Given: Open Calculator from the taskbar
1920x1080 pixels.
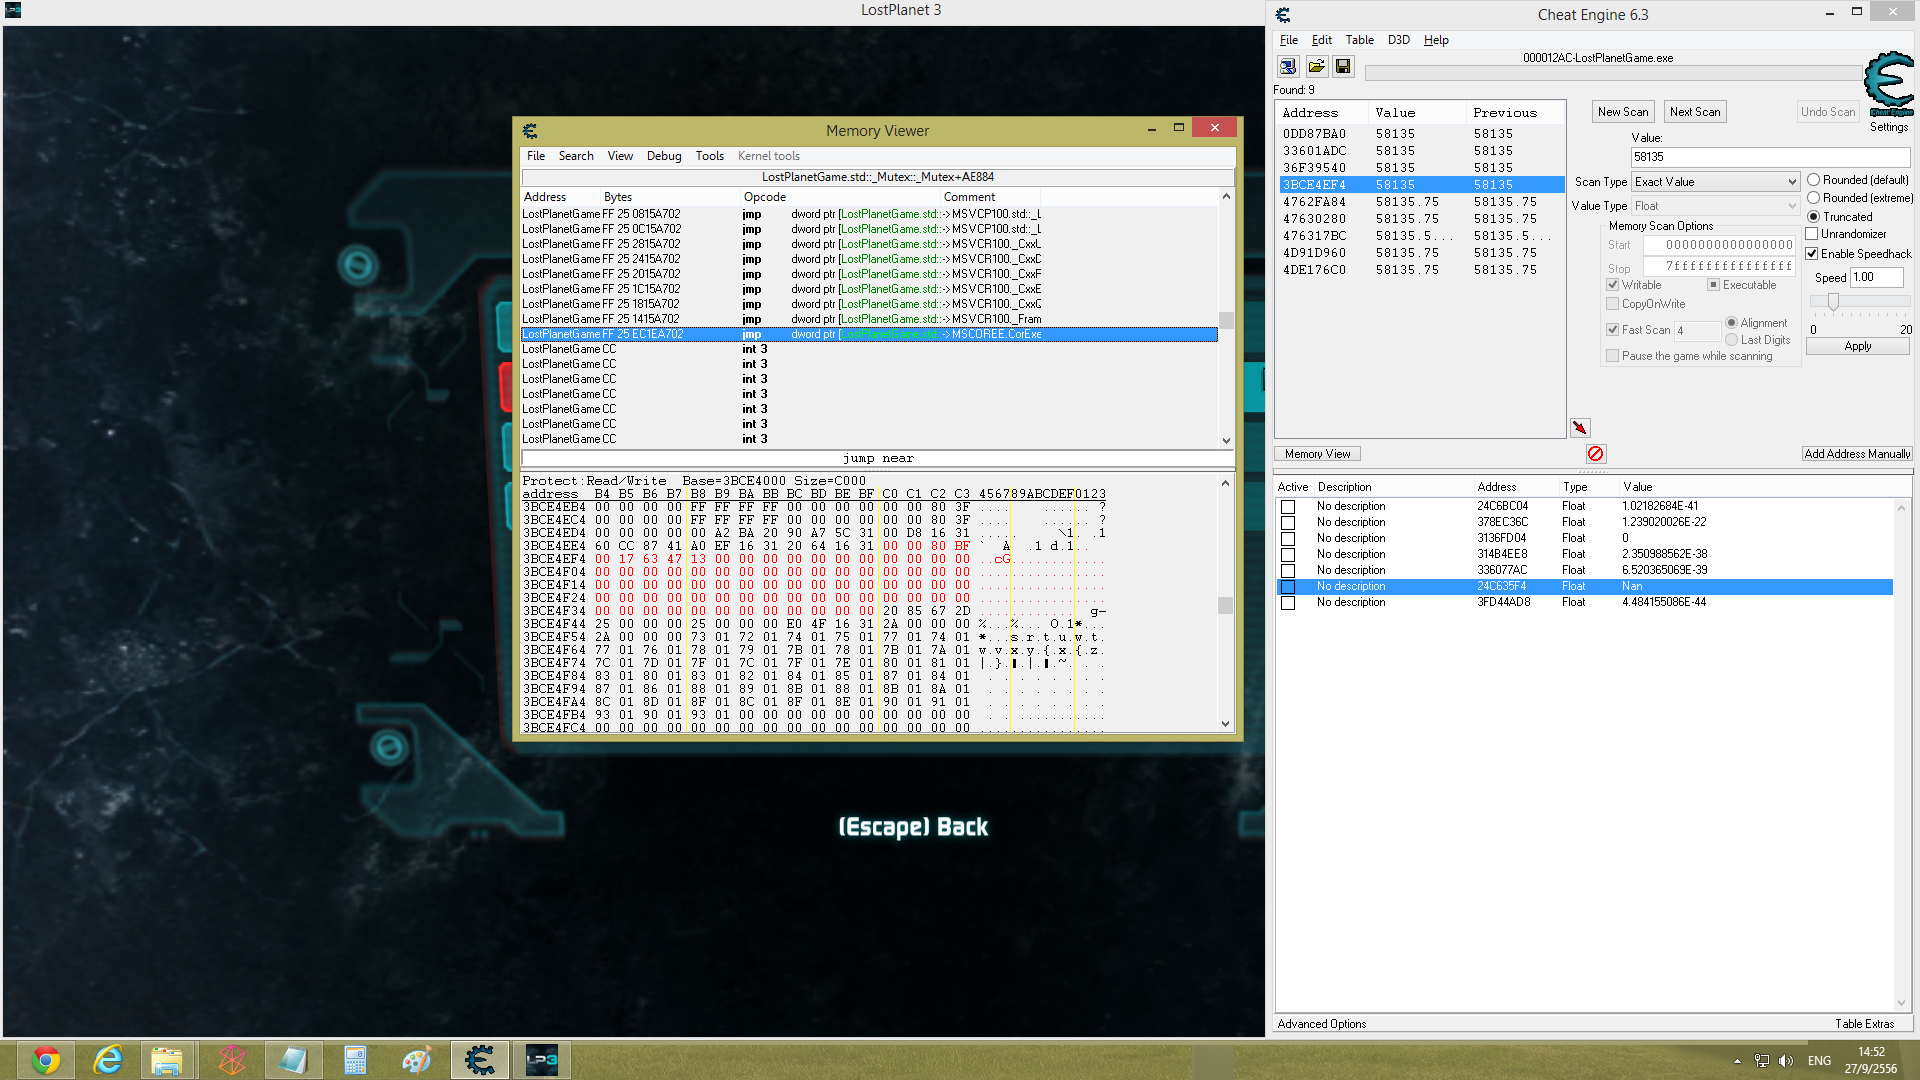Looking at the screenshot, I should 355,1060.
